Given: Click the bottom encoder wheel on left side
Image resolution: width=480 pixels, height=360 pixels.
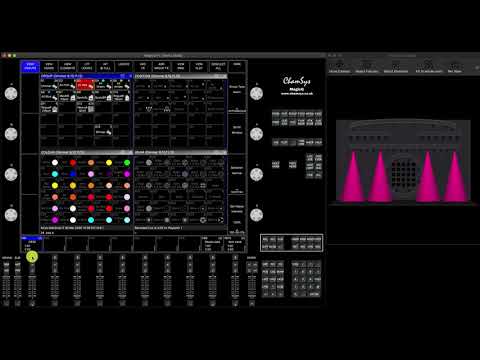Looking at the screenshot, I should pos(11,215).
